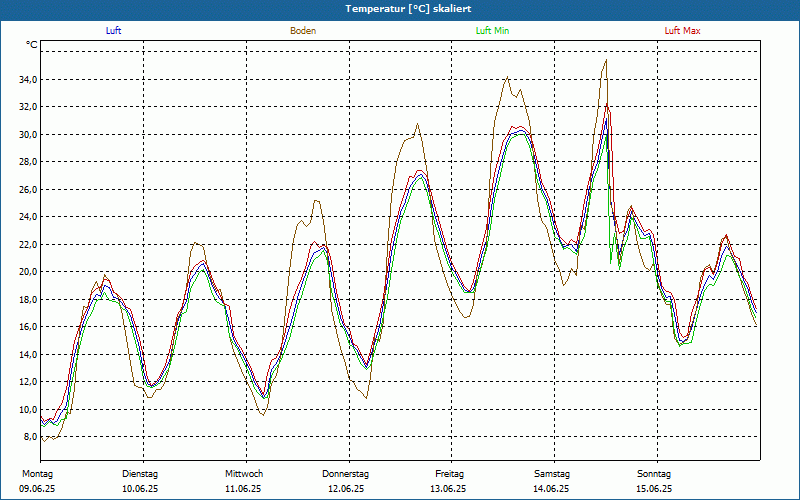Click the '30,0' y-axis value
This screenshot has height=500, width=800.
tap(28, 134)
